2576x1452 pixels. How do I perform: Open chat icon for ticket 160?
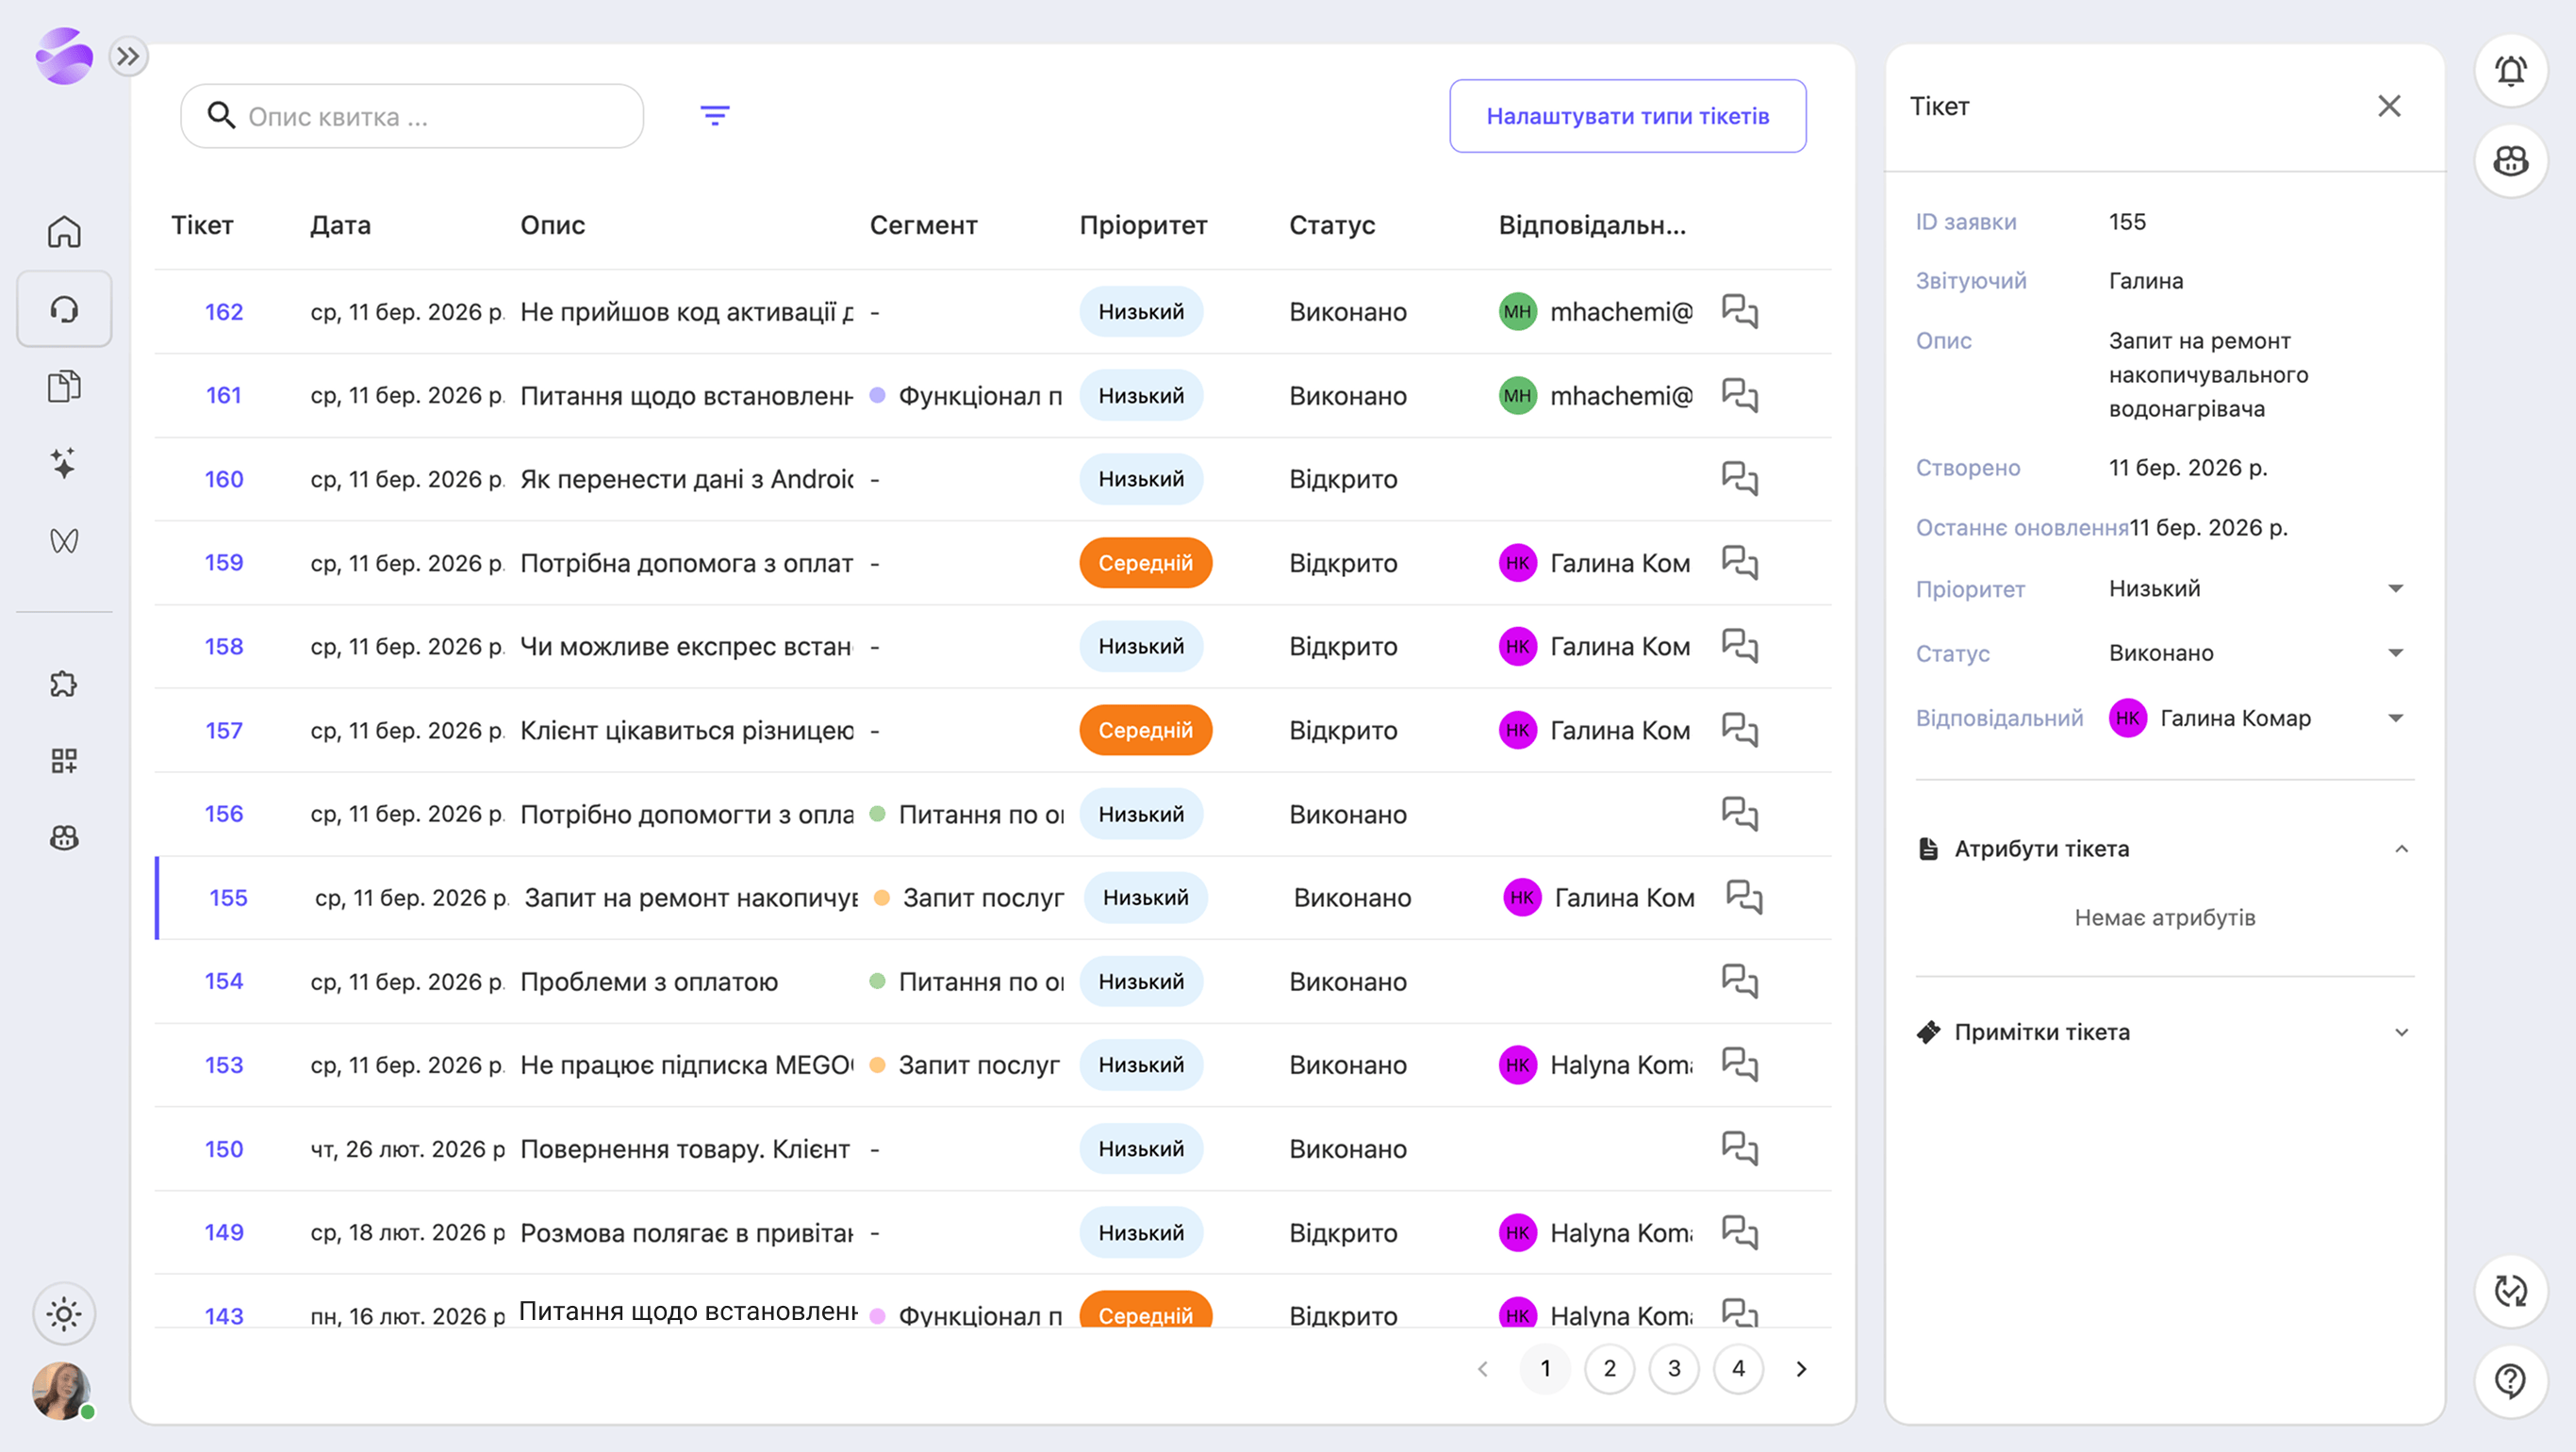coord(1739,479)
